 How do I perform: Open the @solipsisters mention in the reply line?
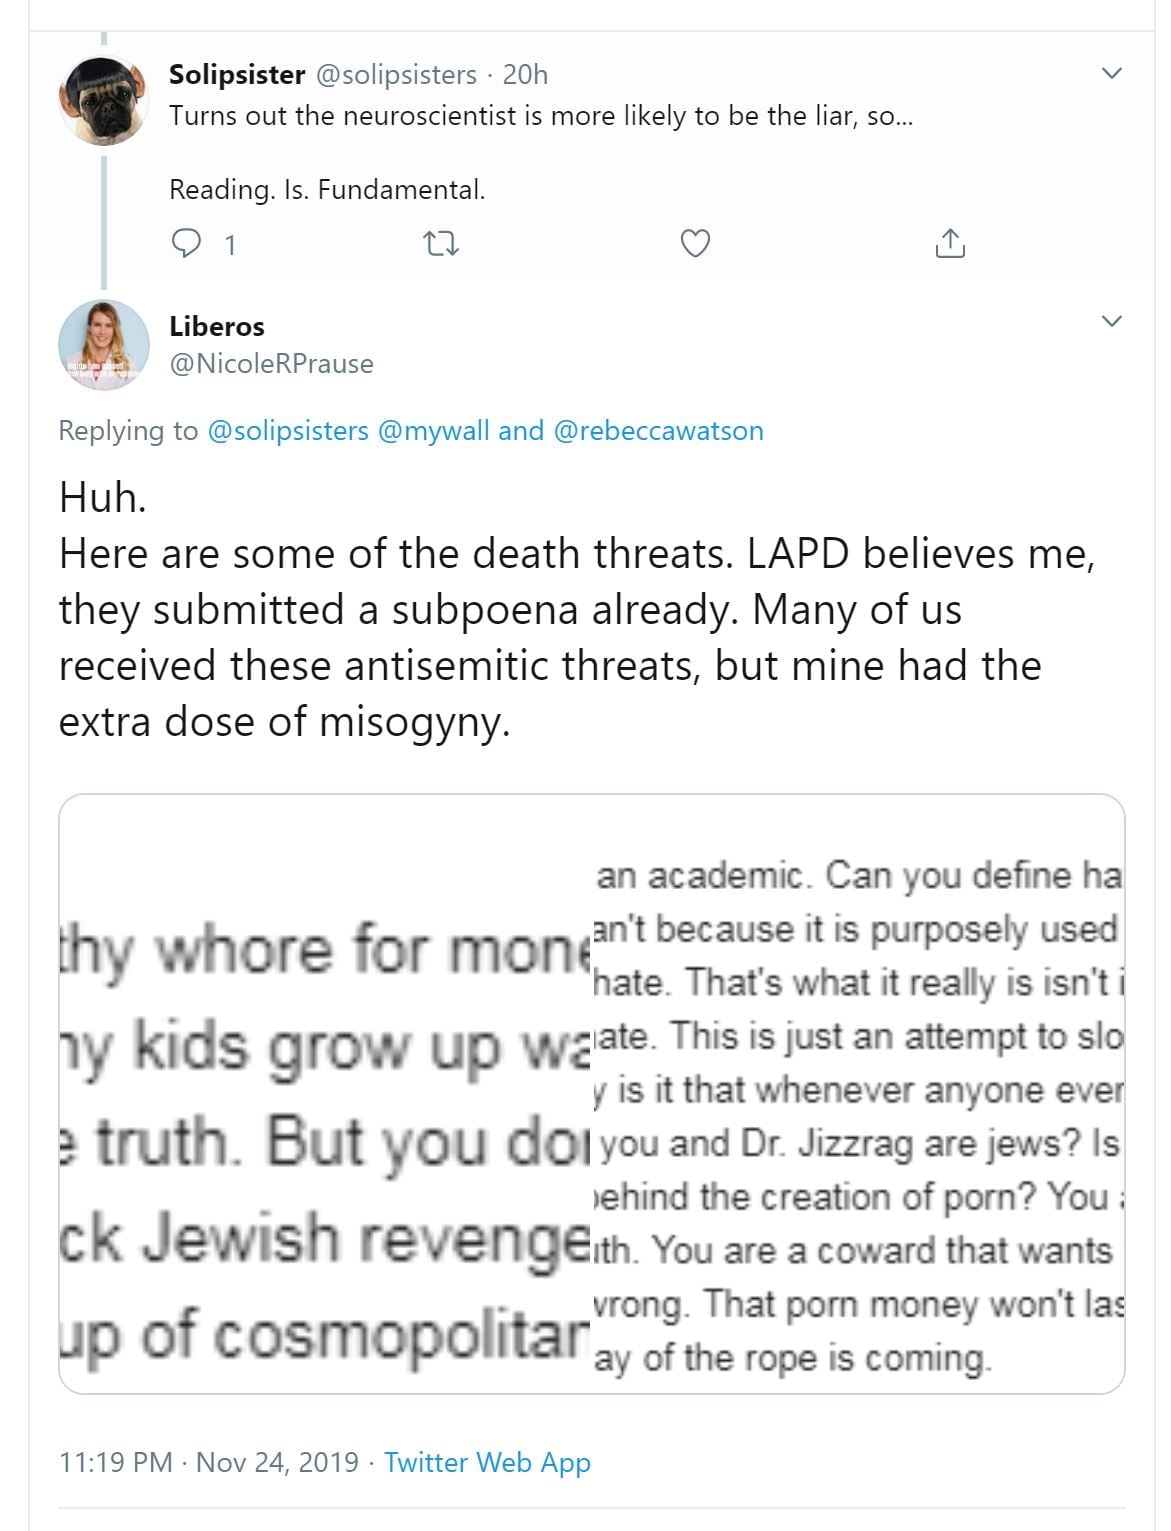pos(288,431)
